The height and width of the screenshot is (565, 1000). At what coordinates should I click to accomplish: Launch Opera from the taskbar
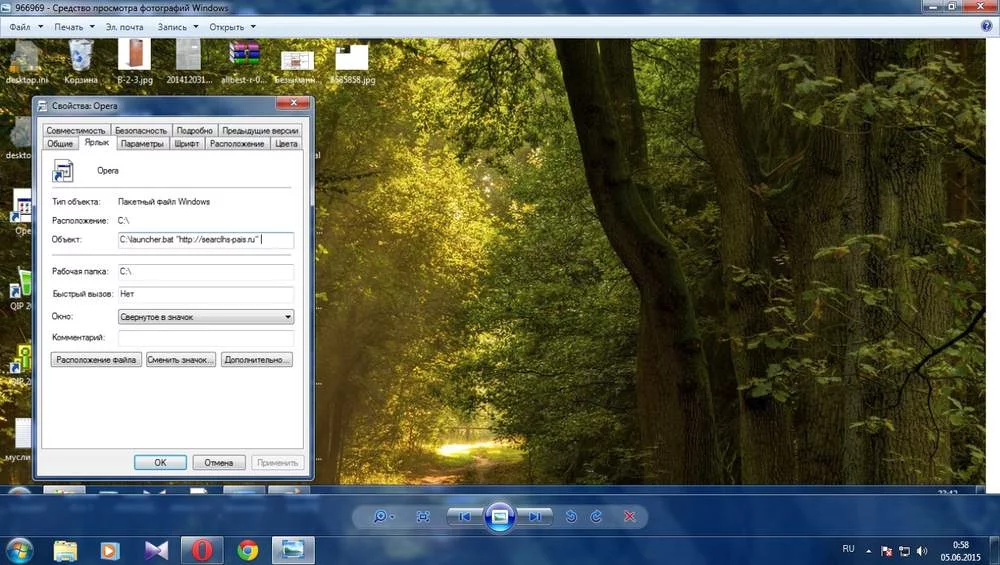coord(201,550)
